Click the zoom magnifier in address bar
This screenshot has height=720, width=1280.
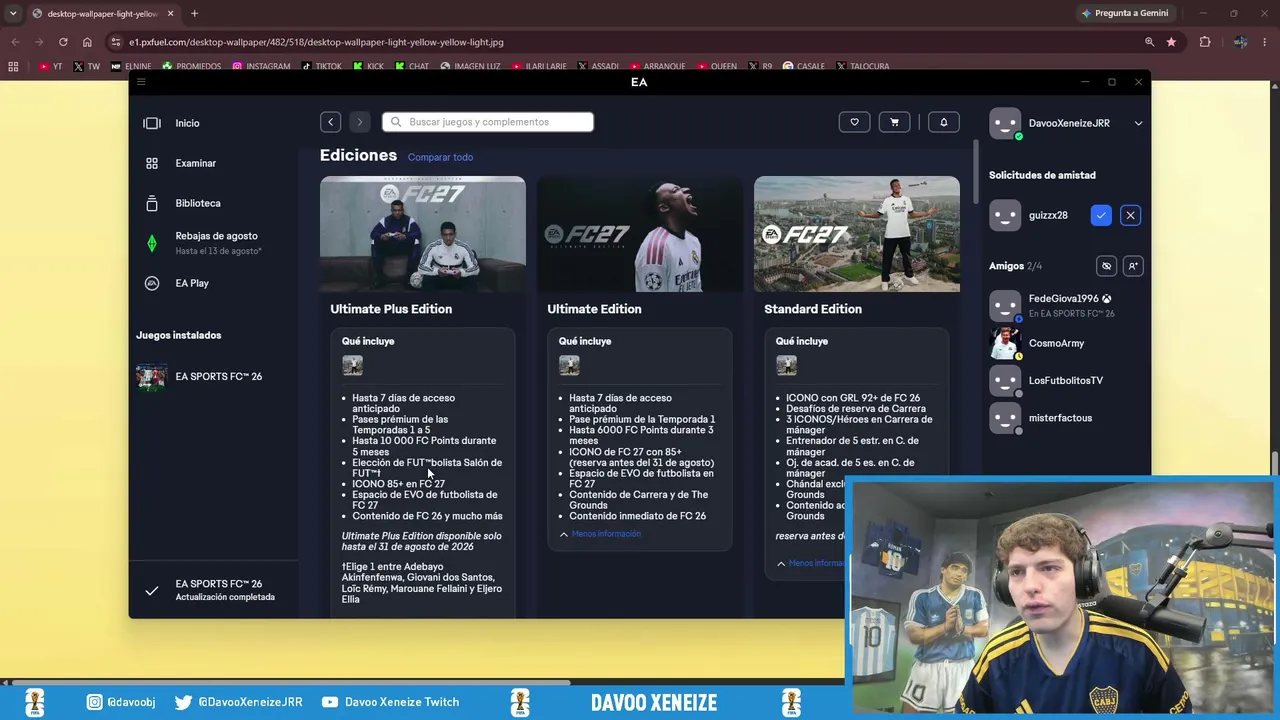1149,42
